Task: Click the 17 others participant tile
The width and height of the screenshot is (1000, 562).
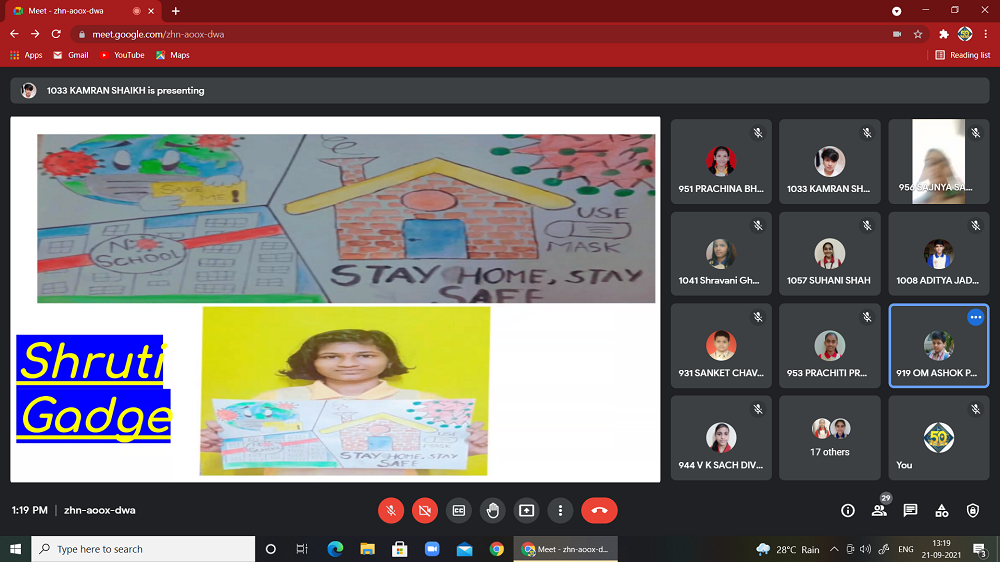Action: [830, 438]
